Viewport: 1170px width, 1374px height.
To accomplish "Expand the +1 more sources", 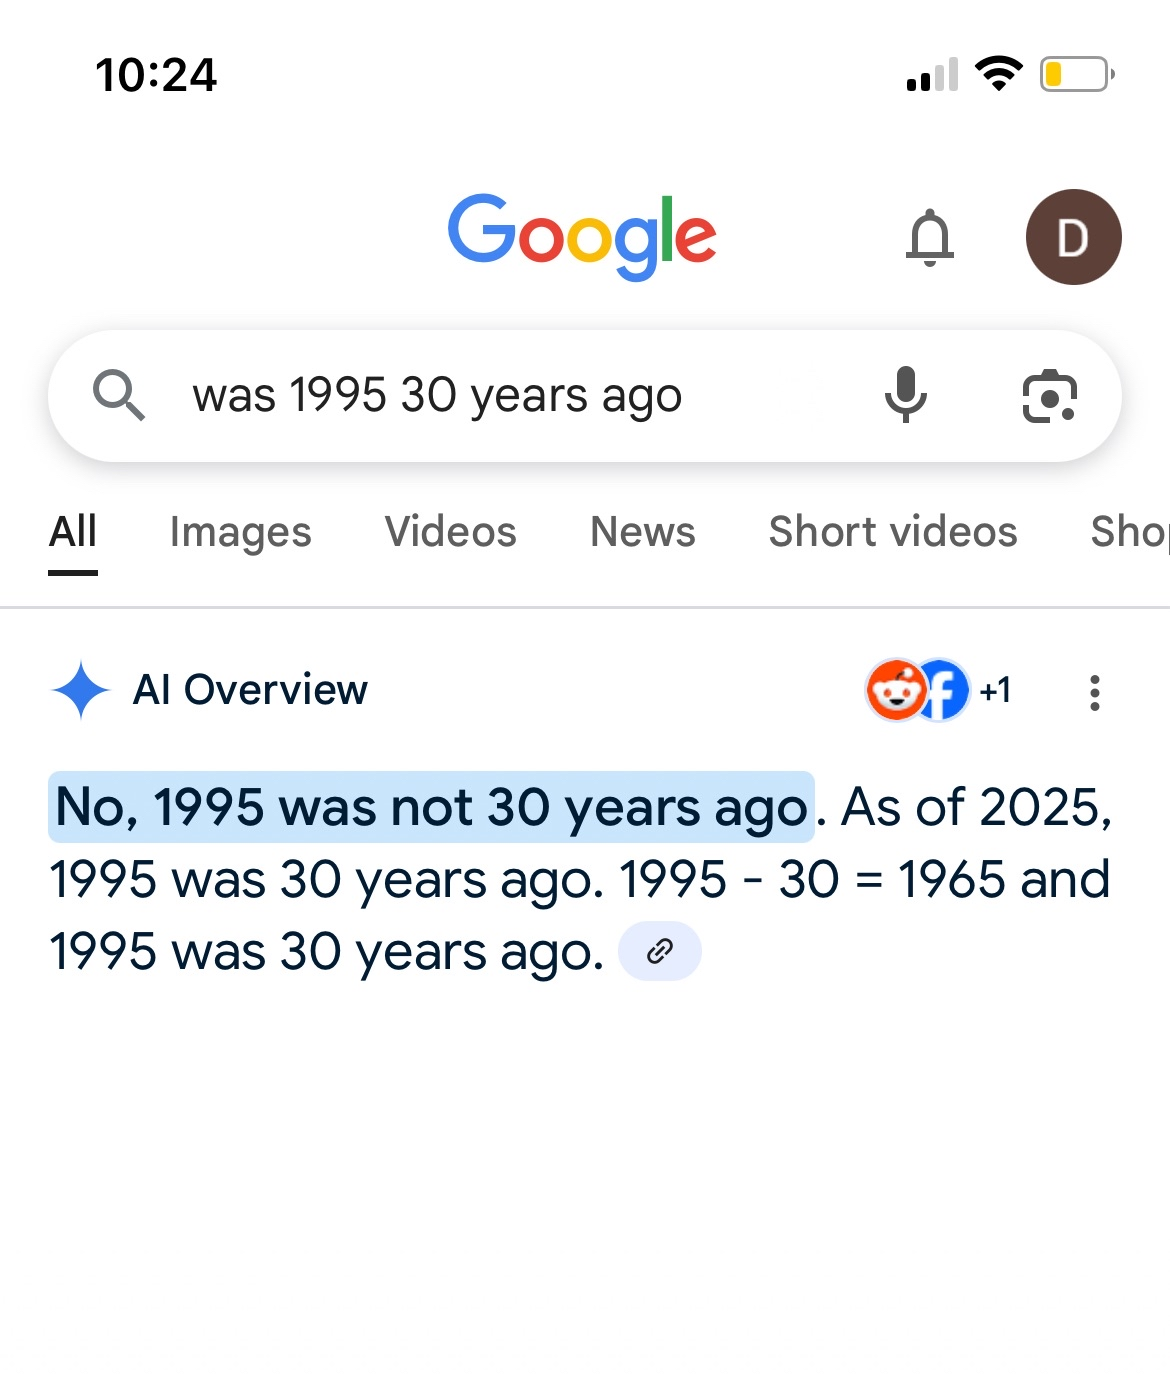I will (995, 690).
